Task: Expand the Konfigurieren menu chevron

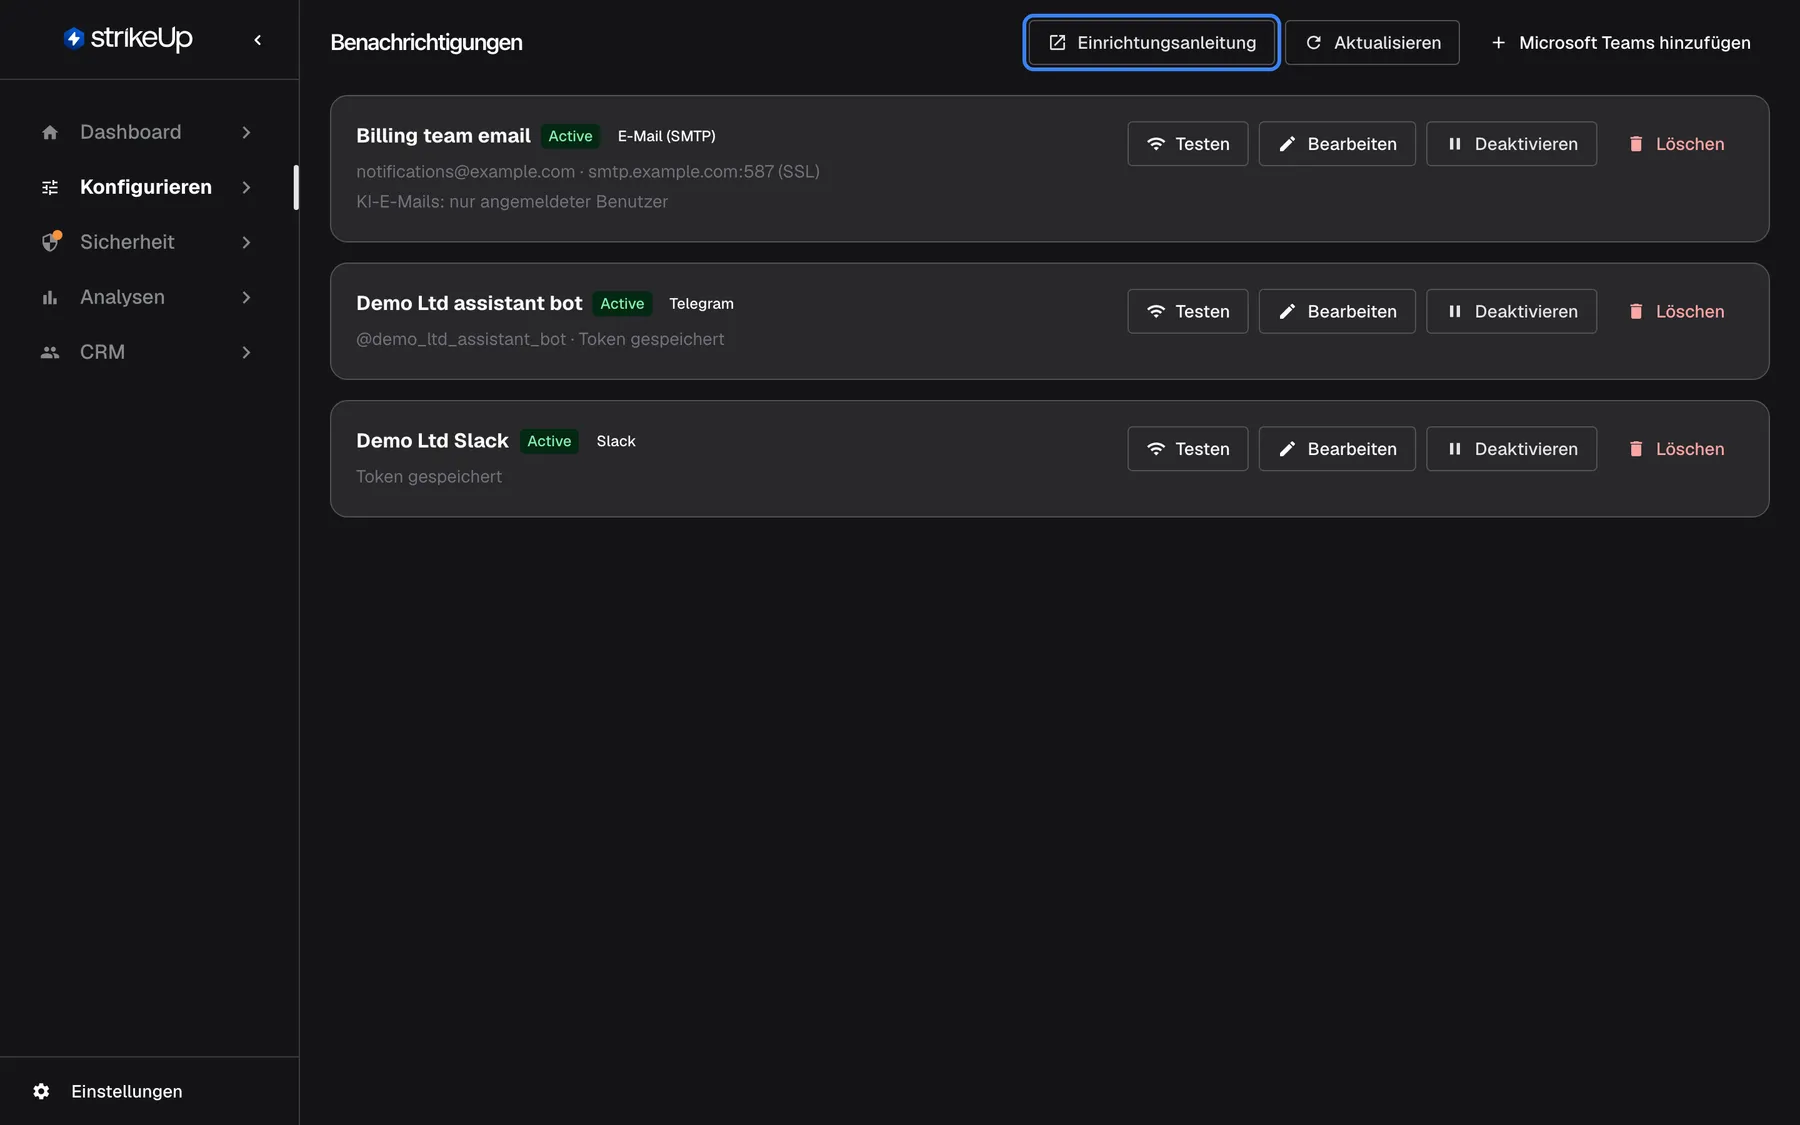Action: pyautogui.click(x=246, y=187)
